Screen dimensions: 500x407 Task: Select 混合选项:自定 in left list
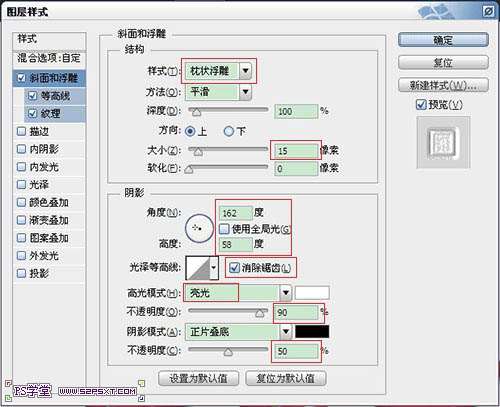point(49,58)
